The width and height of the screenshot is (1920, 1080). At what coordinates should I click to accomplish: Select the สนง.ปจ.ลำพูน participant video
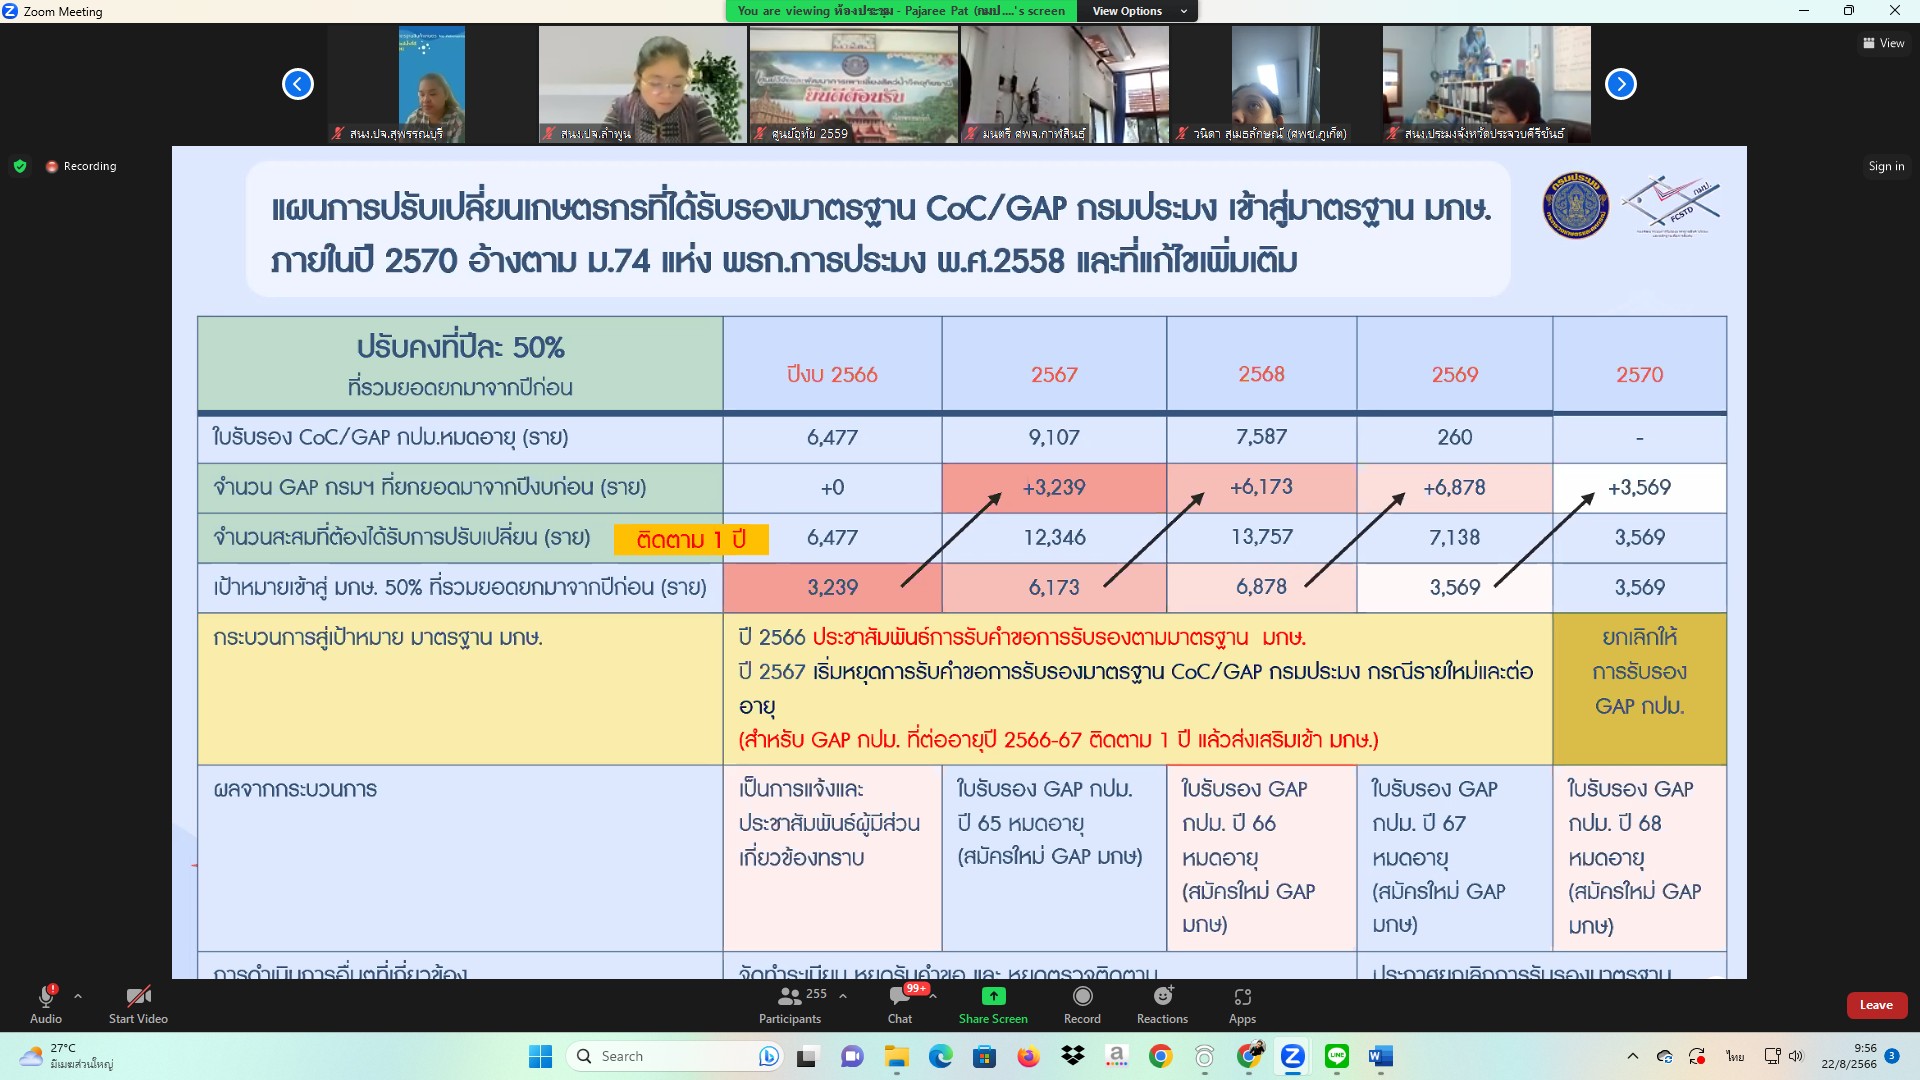(643, 84)
